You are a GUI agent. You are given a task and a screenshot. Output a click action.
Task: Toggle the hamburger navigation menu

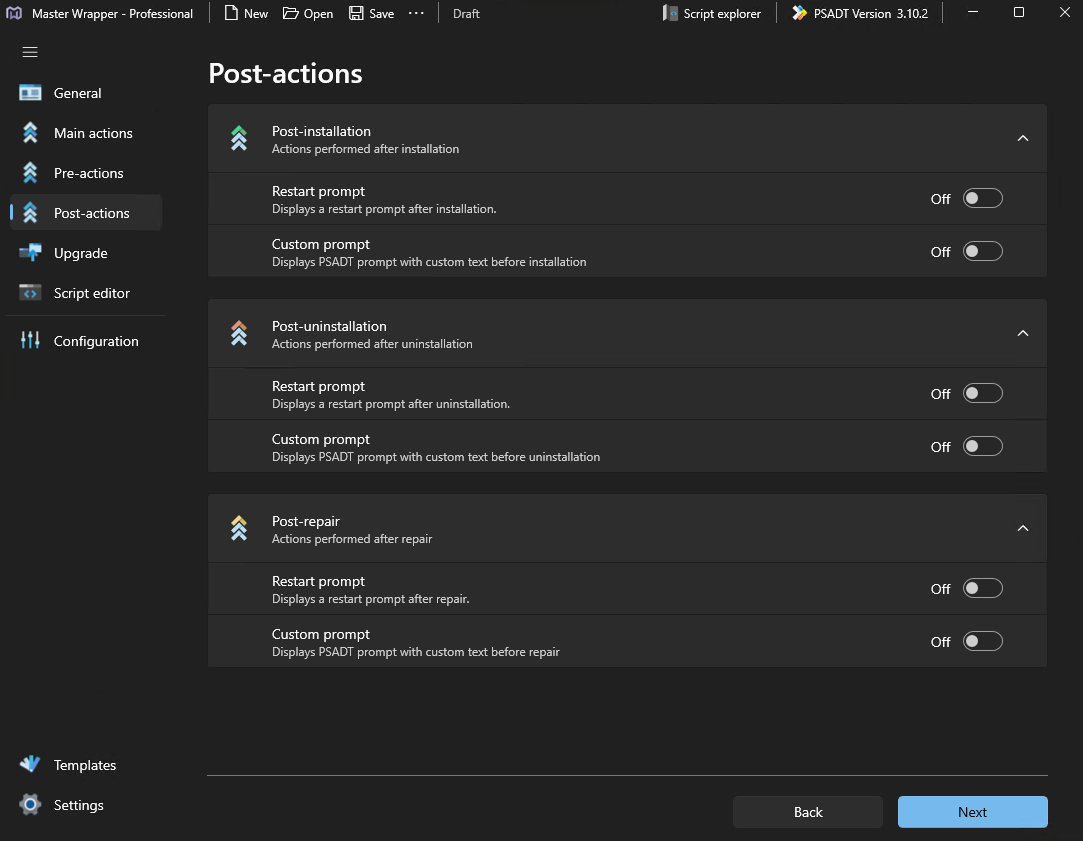tap(30, 52)
